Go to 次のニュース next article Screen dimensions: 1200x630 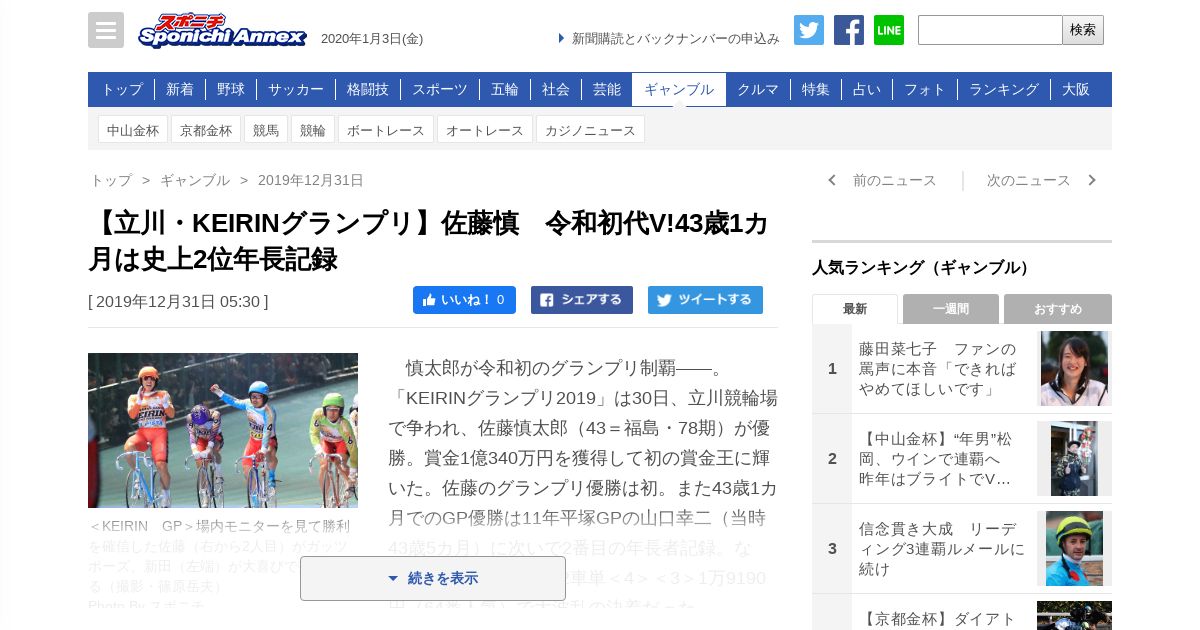pyautogui.click(x=1042, y=180)
